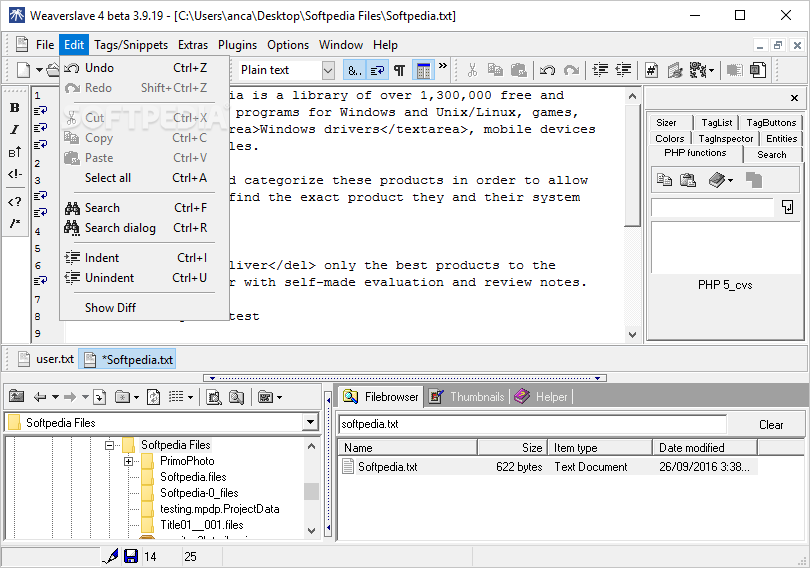Open the Helper tab

click(542, 397)
